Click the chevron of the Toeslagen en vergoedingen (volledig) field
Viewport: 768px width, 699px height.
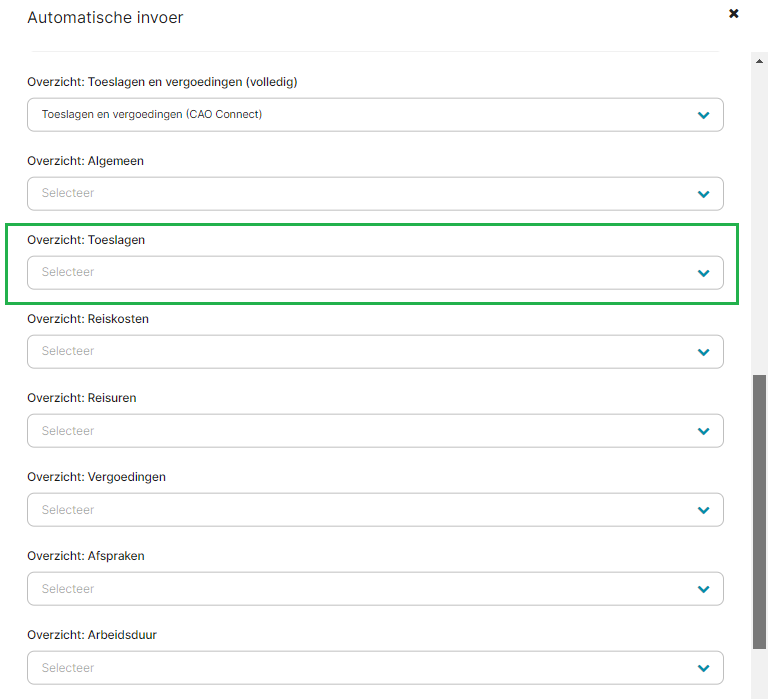coord(703,115)
